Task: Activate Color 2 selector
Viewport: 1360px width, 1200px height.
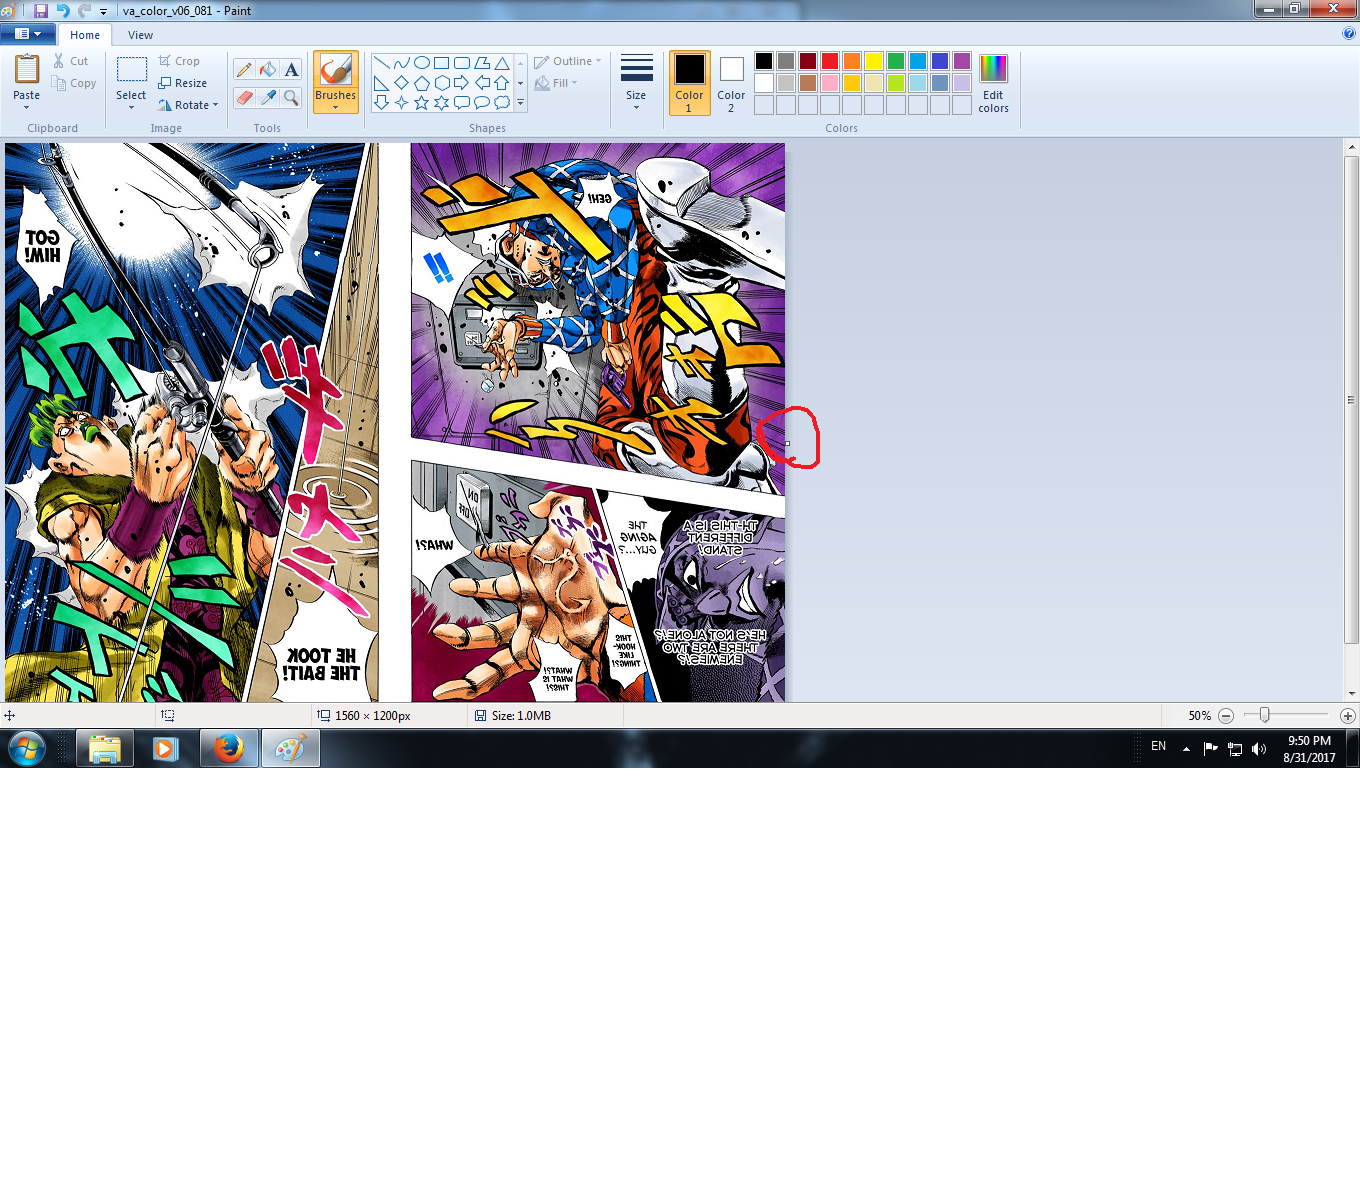Action: tap(731, 83)
